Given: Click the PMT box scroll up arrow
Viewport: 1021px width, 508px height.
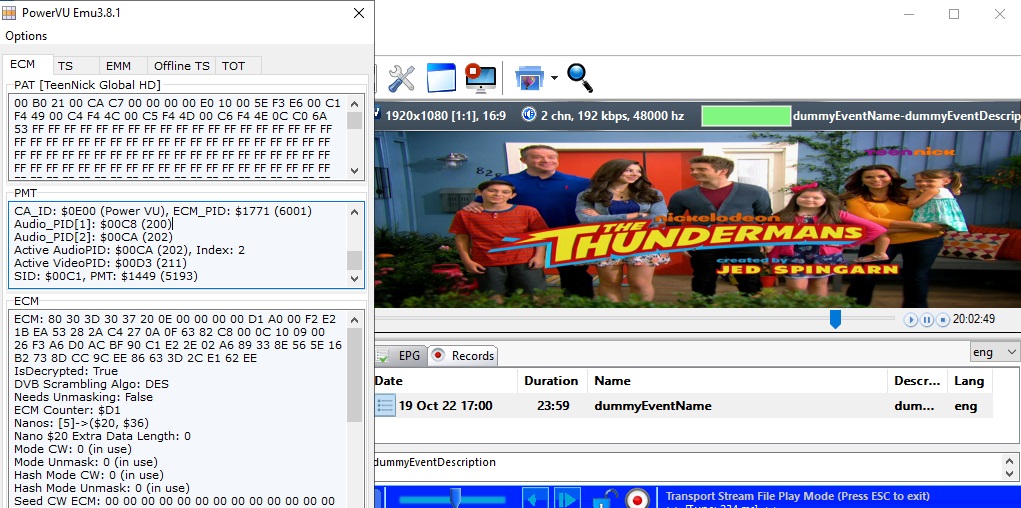Looking at the screenshot, I should point(354,211).
